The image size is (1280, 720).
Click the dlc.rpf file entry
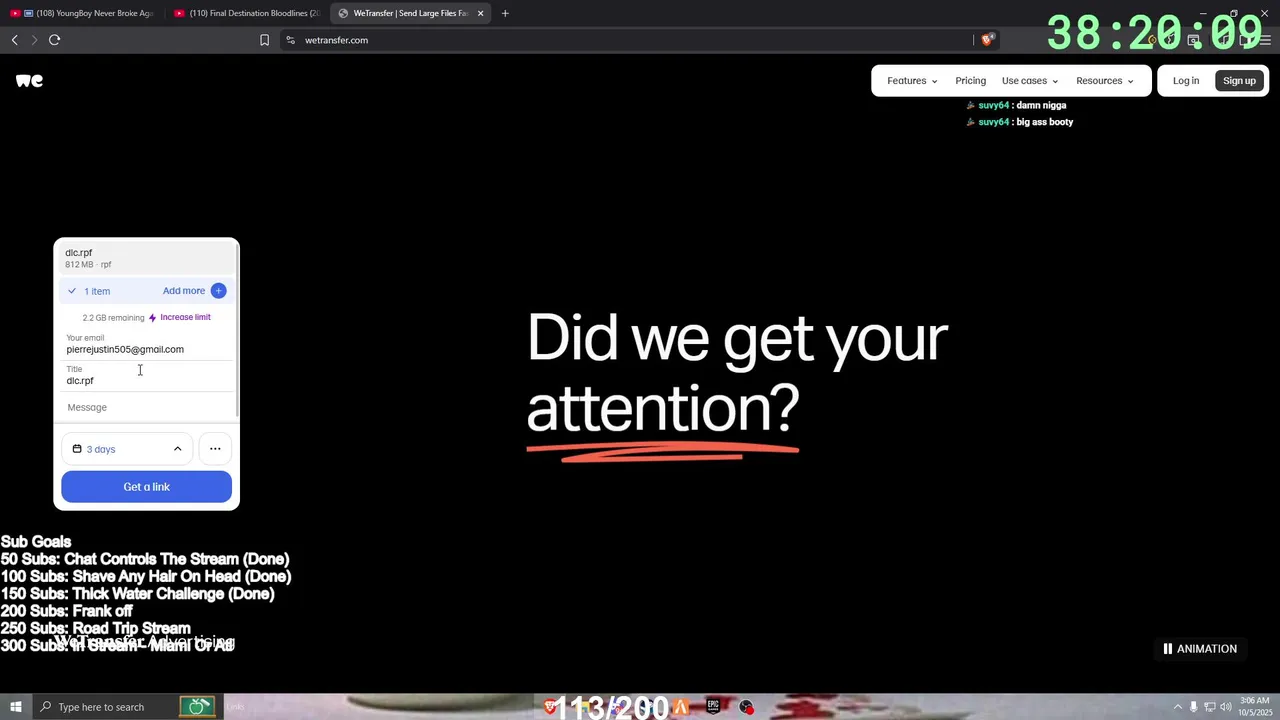[x=146, y=258]
